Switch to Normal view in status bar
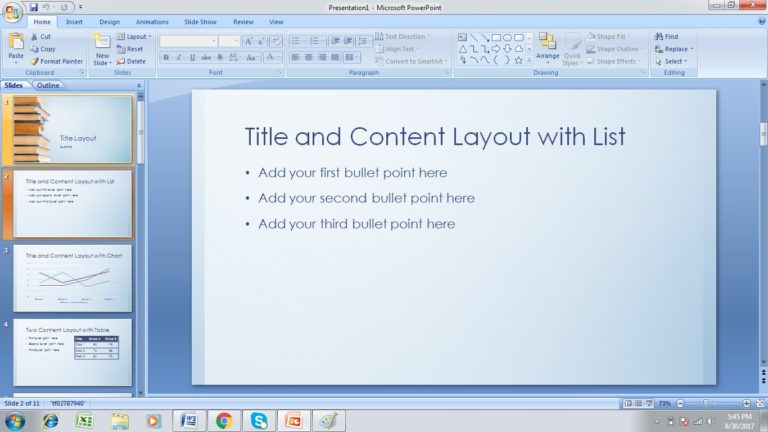This screenshot has width=768, height=432. click(x=628, y=404)
